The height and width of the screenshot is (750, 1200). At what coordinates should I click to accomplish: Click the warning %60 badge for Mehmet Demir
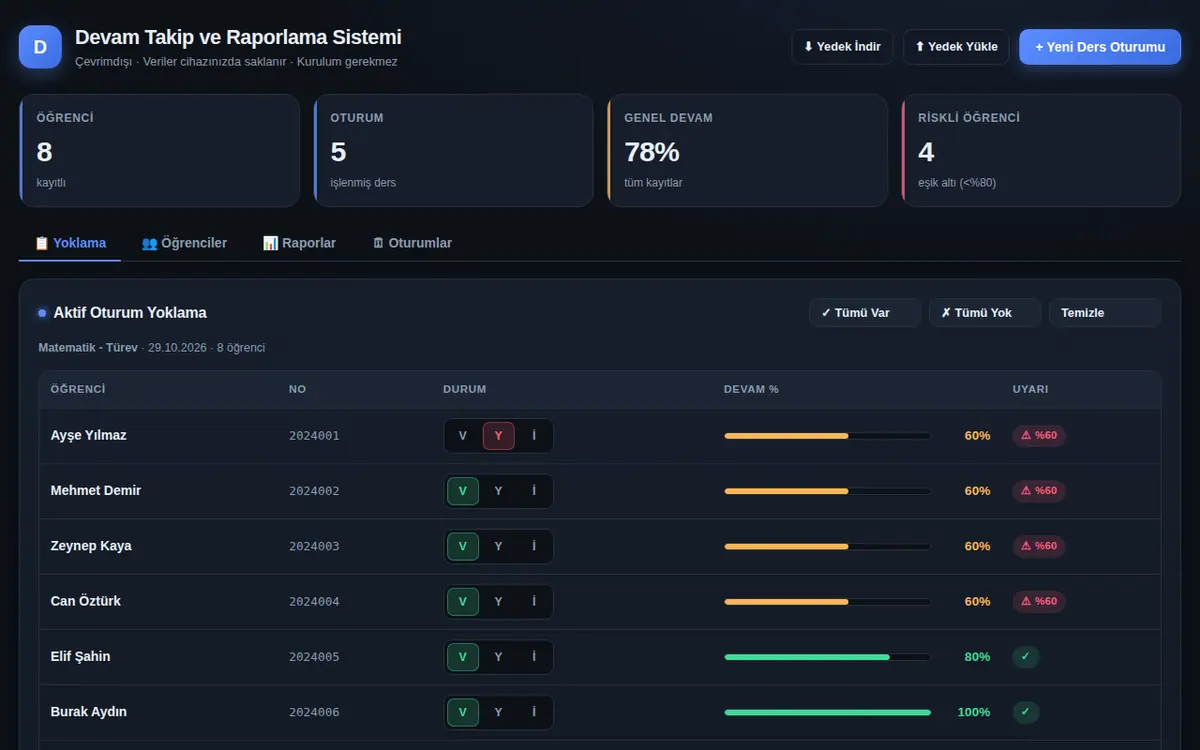(1039, 491)
